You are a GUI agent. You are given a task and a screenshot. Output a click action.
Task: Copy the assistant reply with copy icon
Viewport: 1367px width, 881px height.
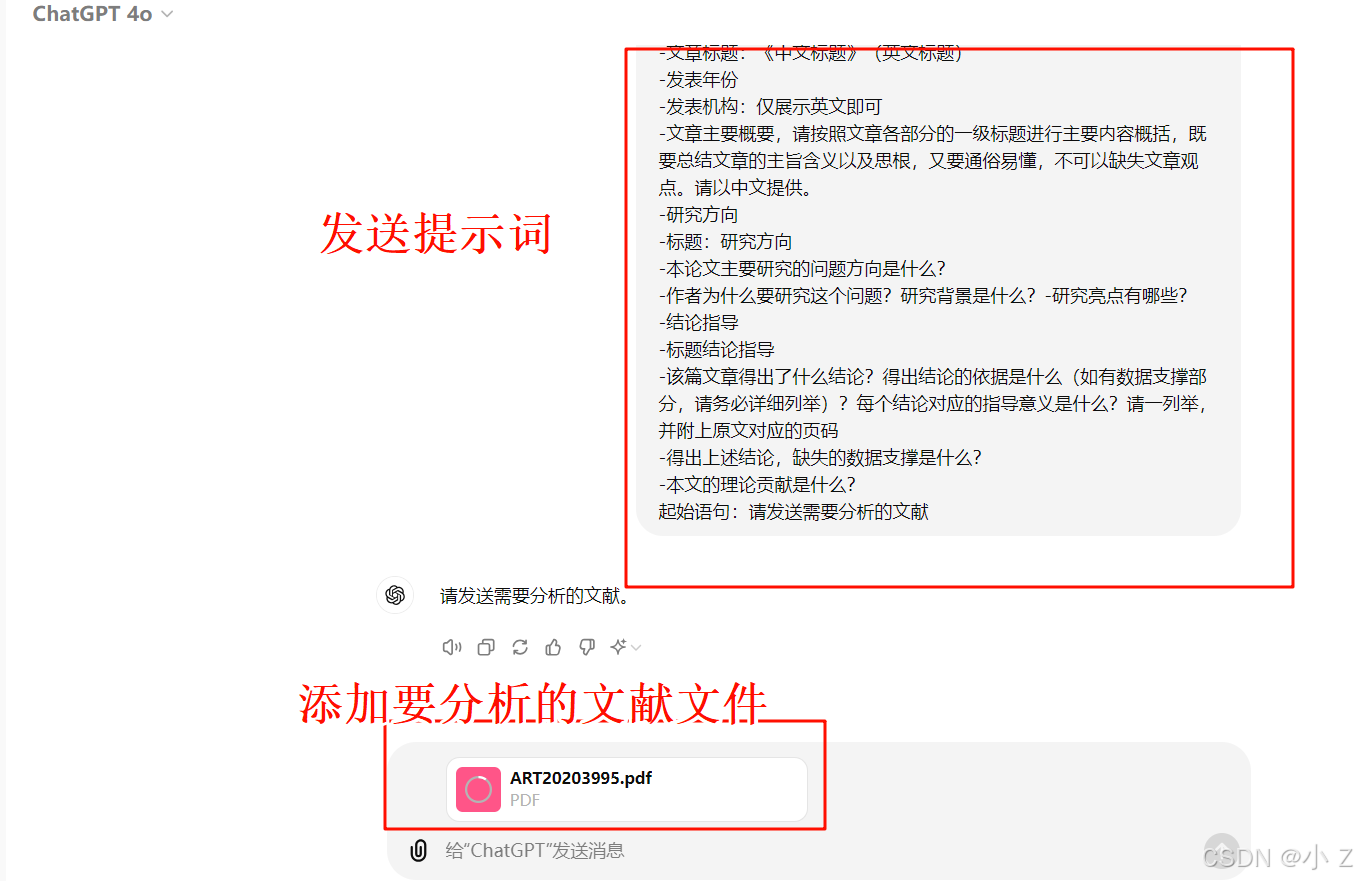click(486, 647)
